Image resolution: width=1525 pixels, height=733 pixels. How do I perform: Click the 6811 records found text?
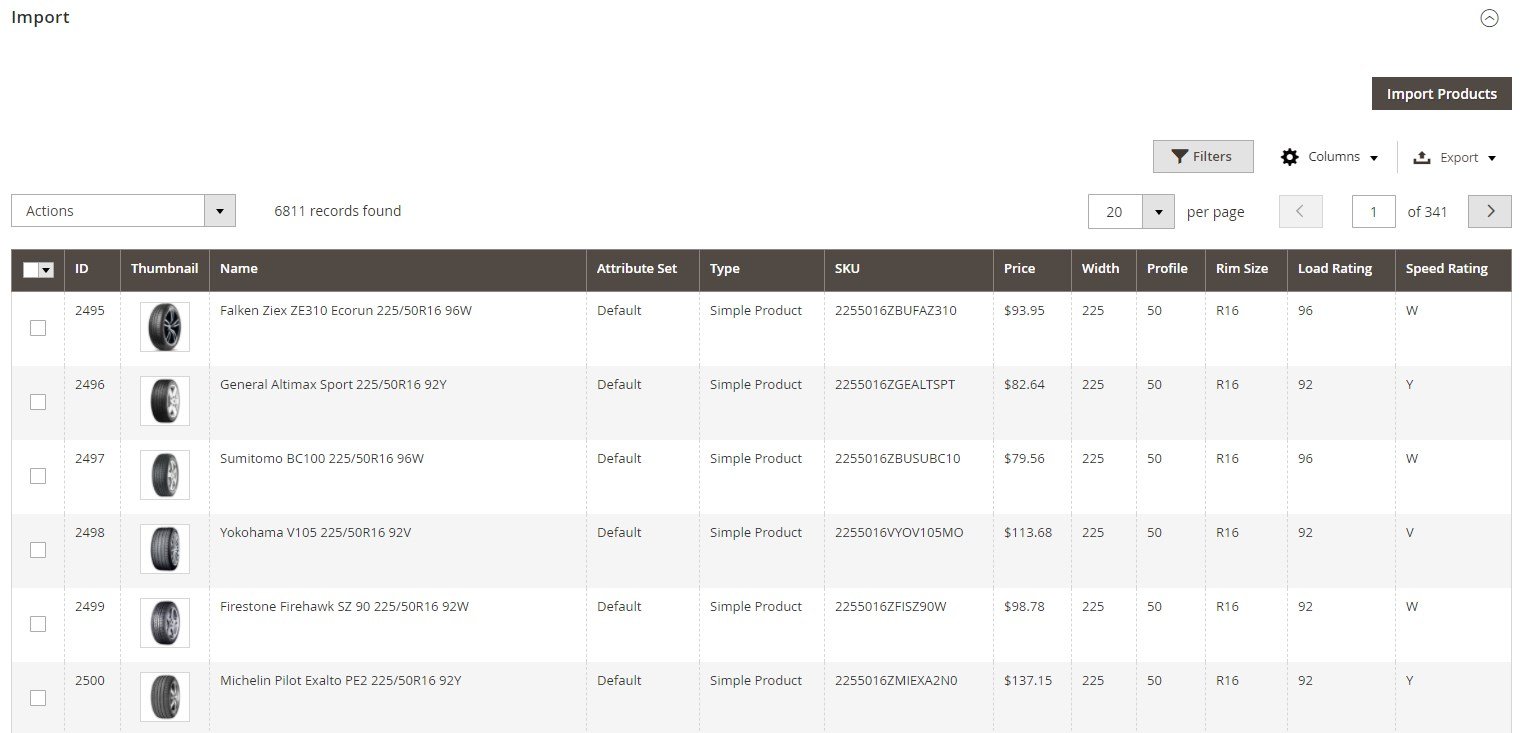338,211
